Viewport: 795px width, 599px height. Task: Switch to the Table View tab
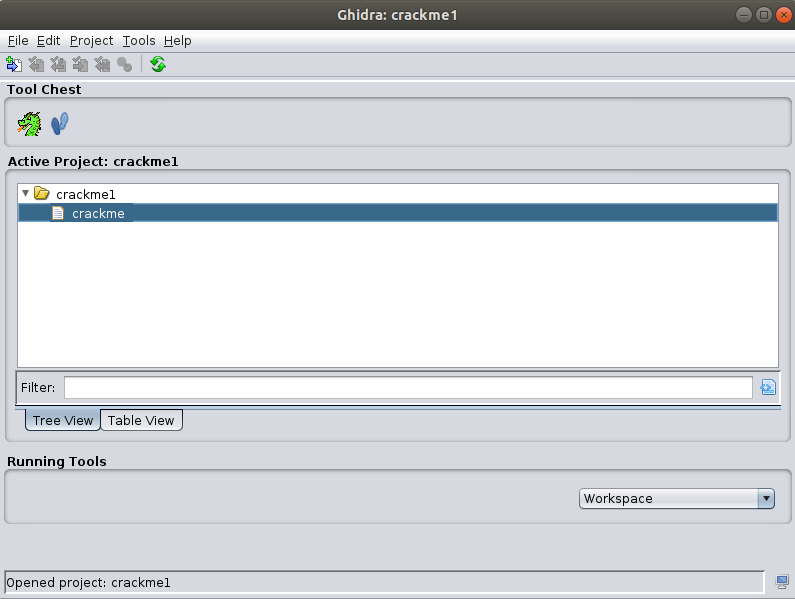141,420
